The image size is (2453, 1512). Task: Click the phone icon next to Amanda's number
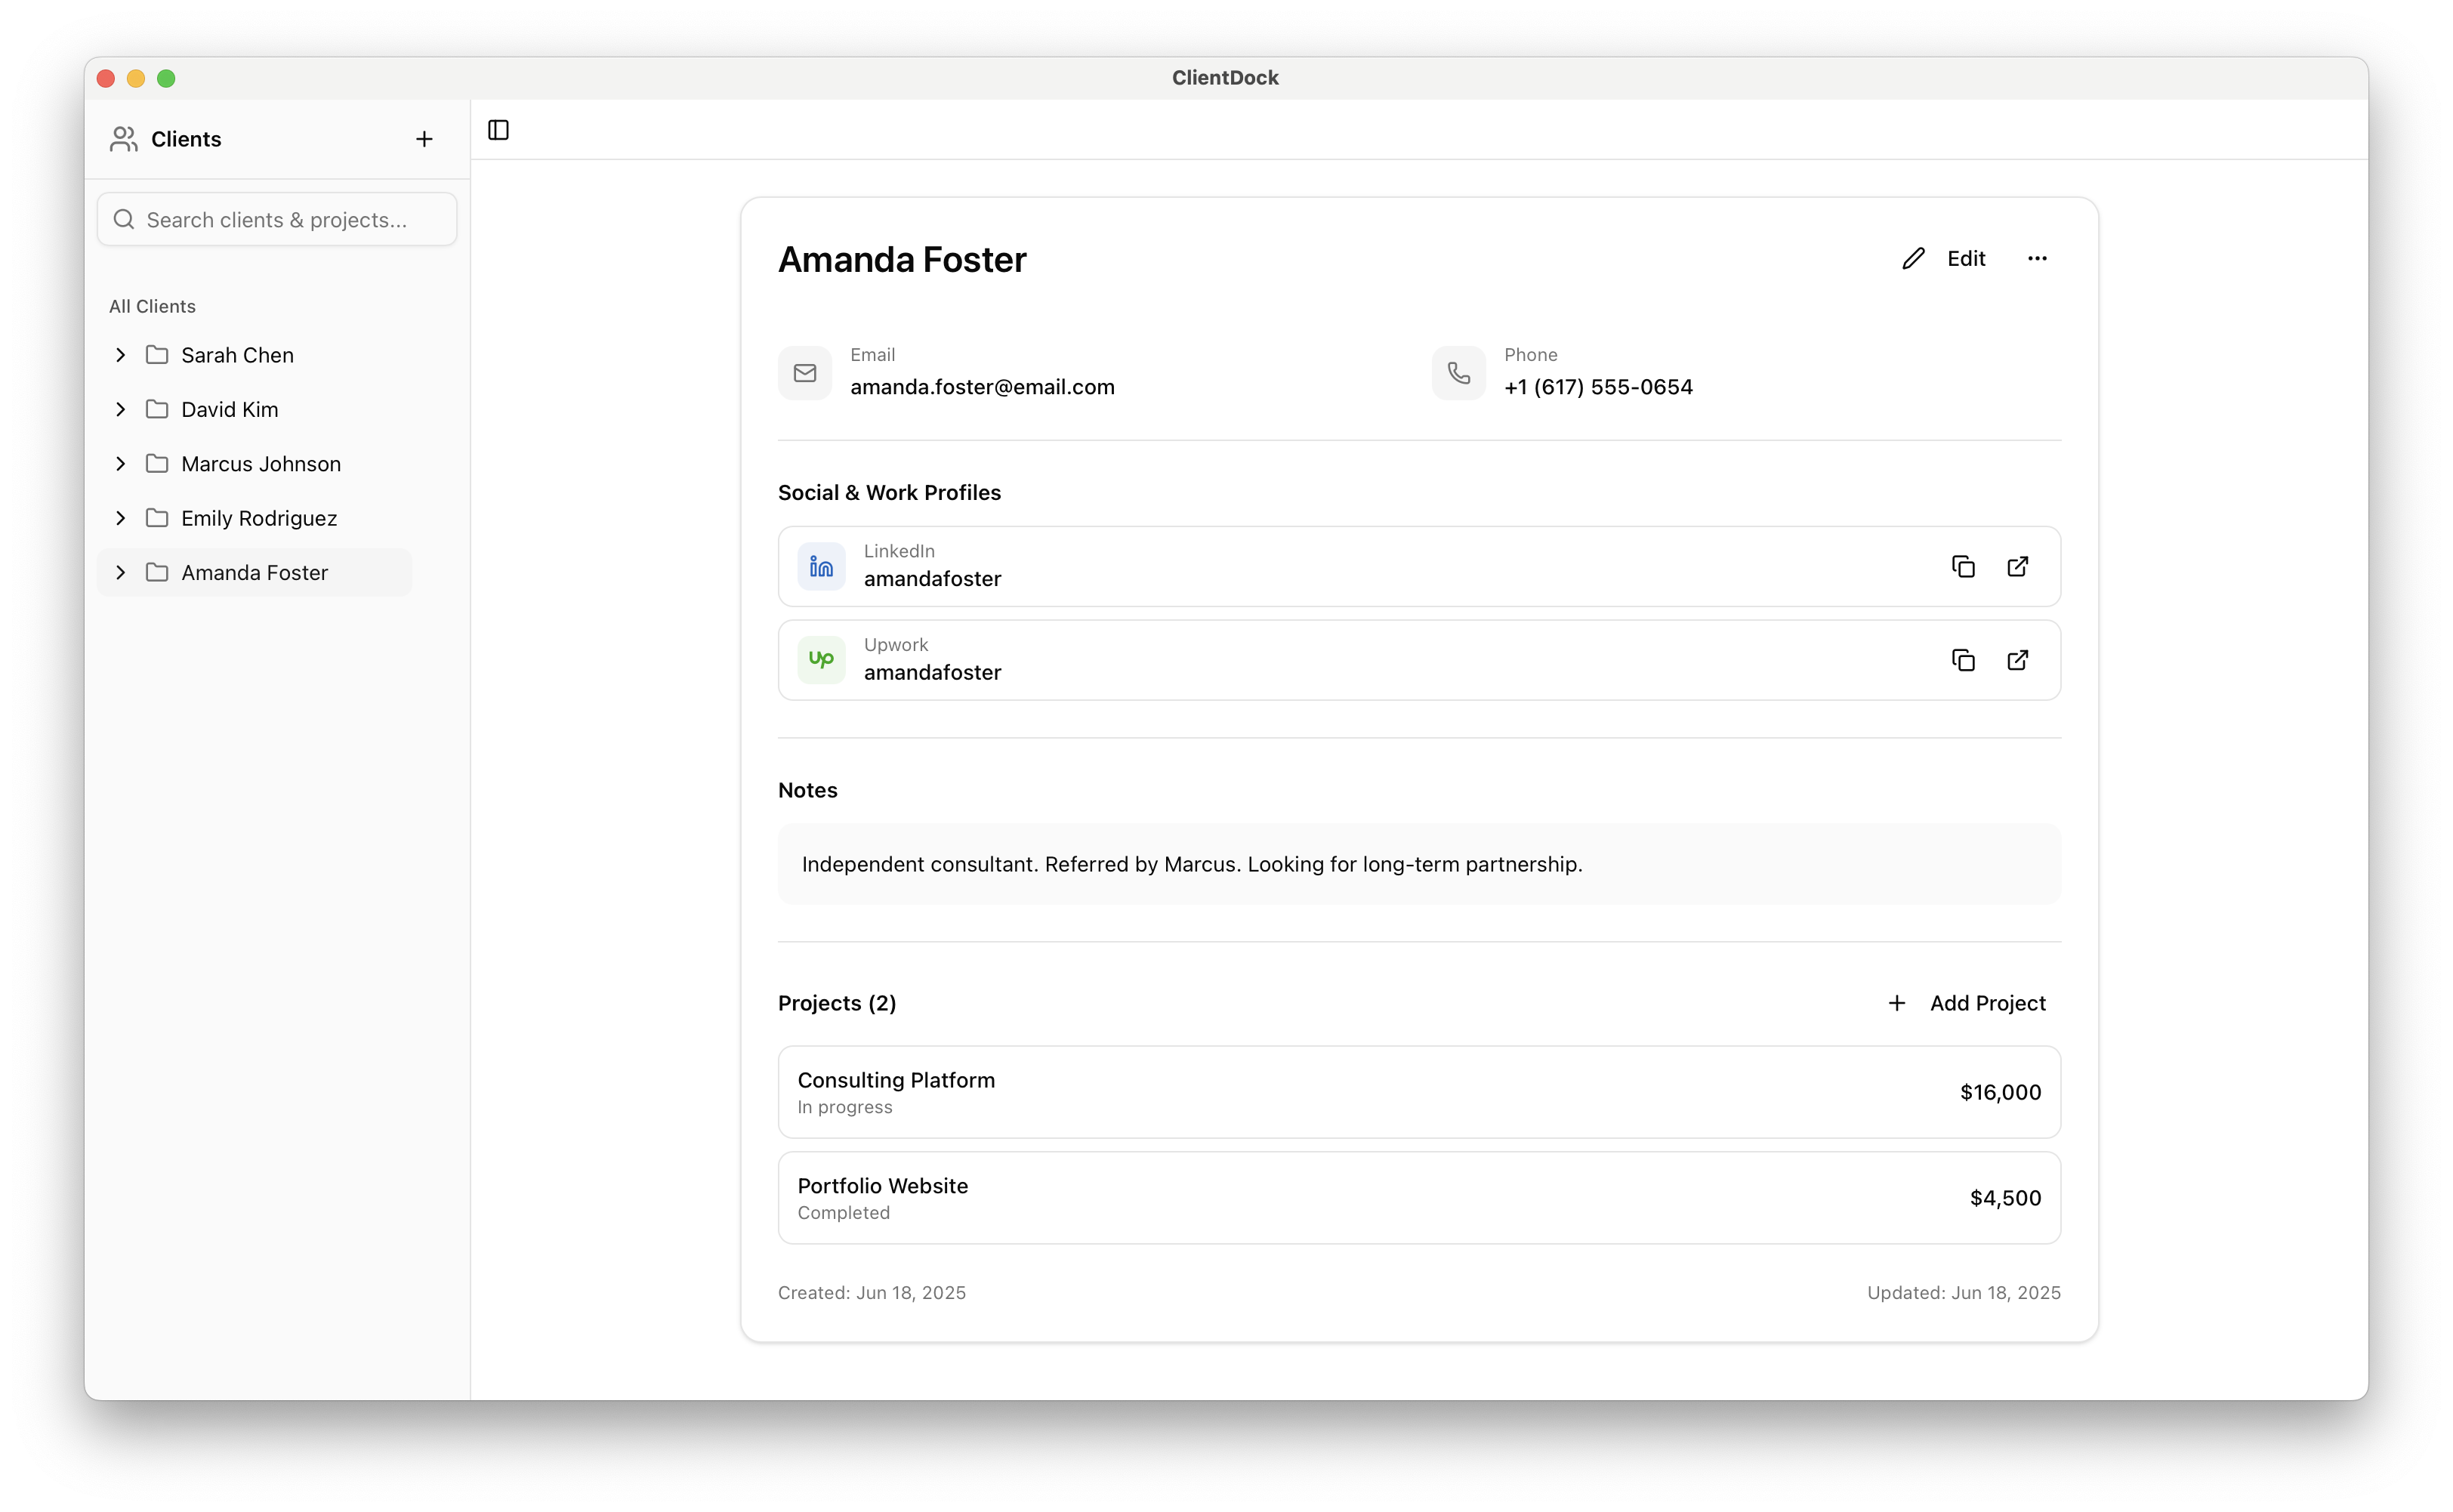pyautogui.click(x=1458, y=373)
